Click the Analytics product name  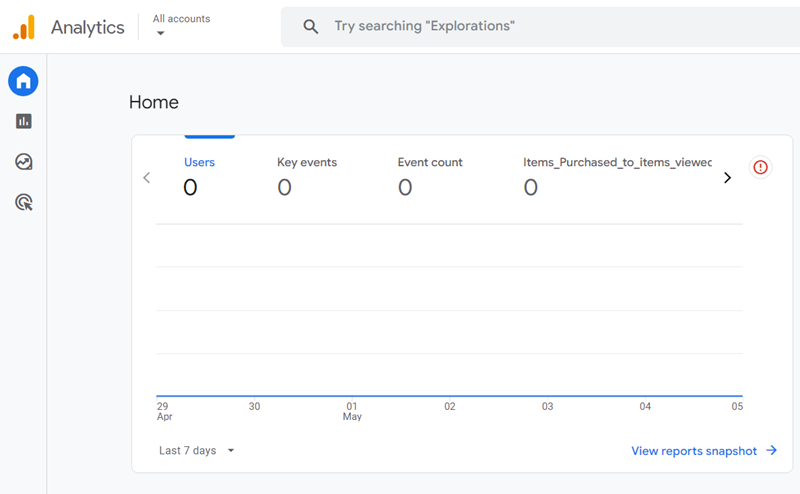[x=88, y=27]
